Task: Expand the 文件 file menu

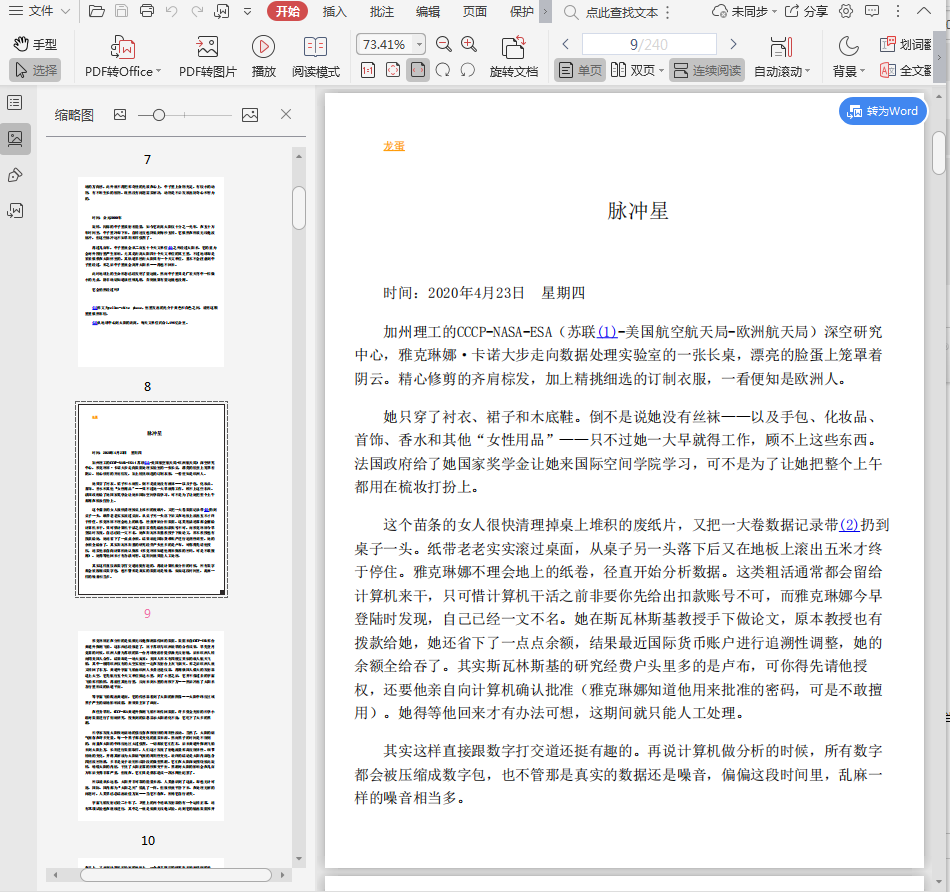Action: pyautogui.click(x=42, y=12)
